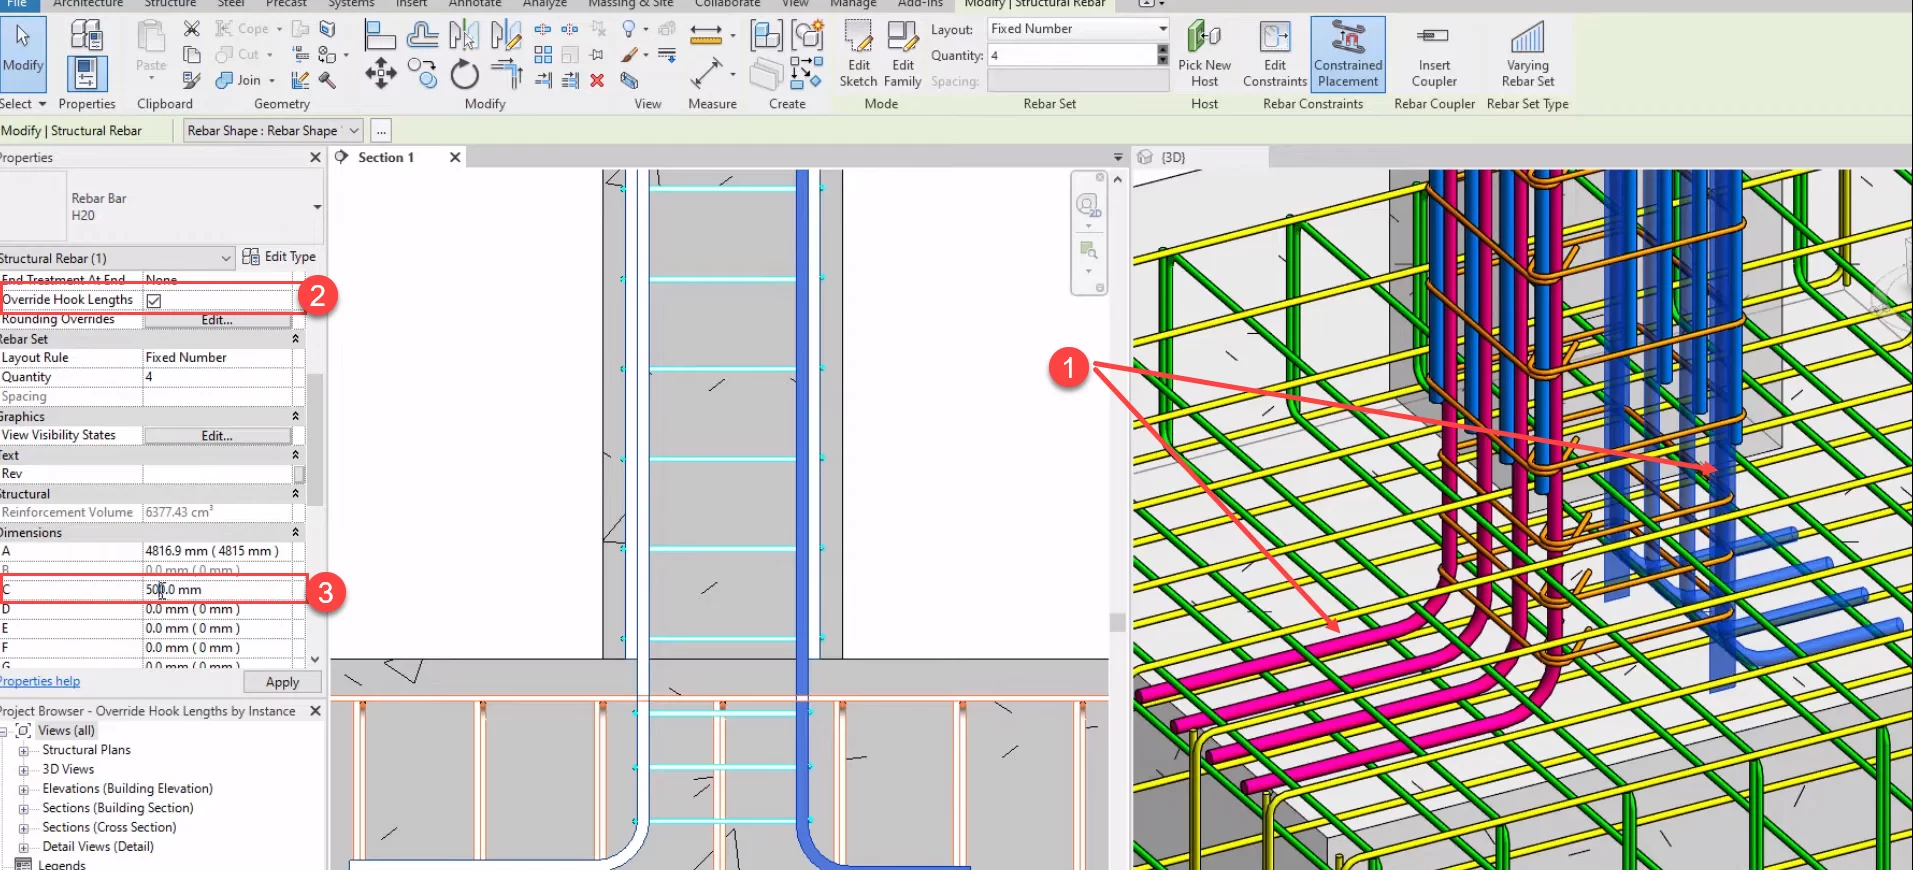The width and height of the screenshot is (1913, 870).
Task: Uncheck Override Hook Lengths checkbox
Action: tap(154, 300)
